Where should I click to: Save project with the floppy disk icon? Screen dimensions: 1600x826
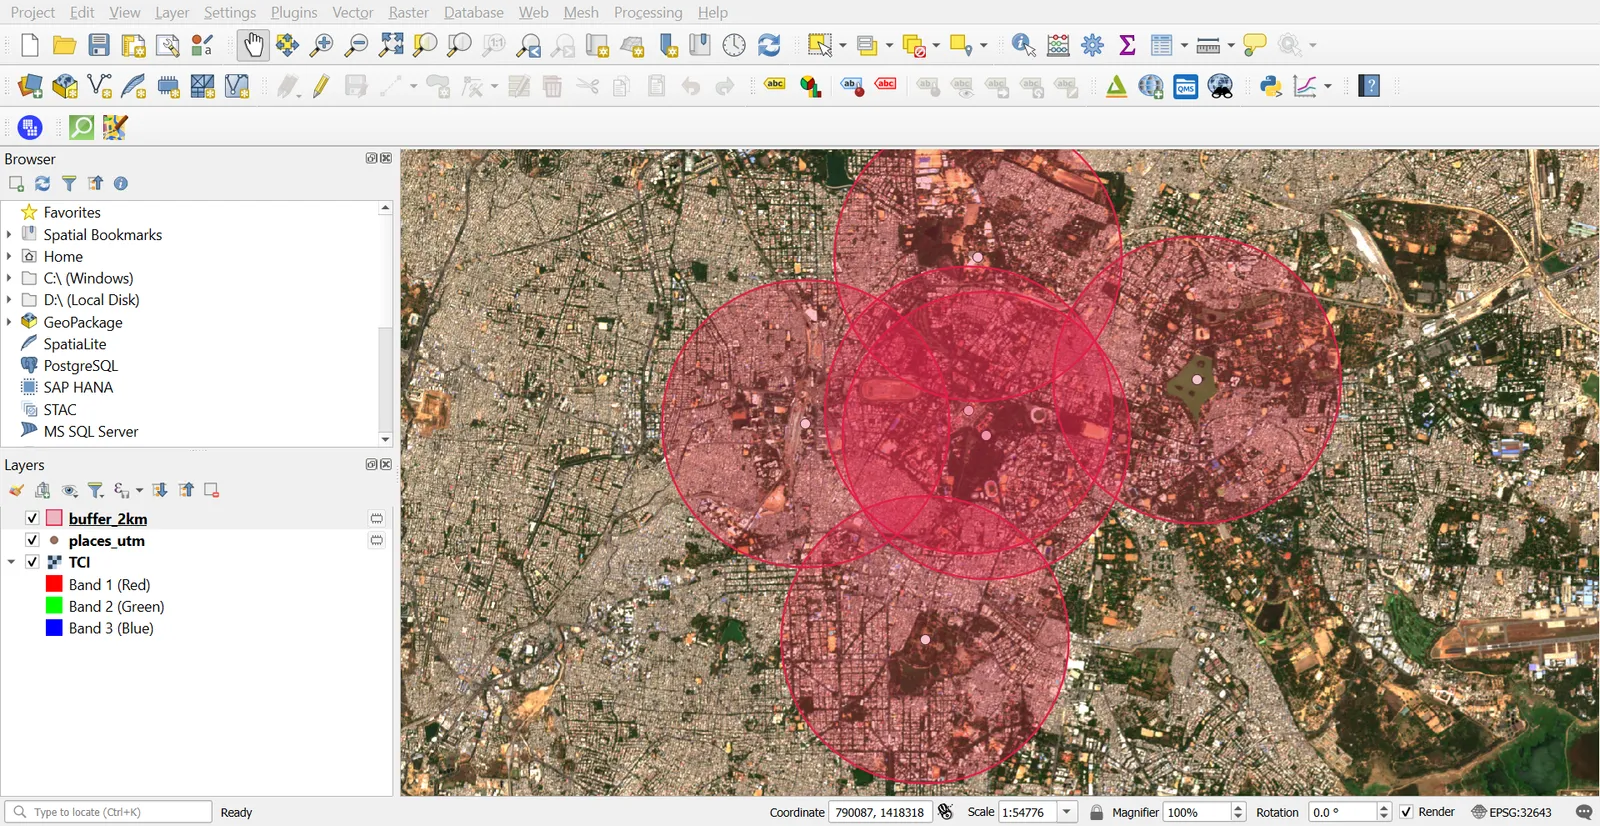(x=99, y=45)
